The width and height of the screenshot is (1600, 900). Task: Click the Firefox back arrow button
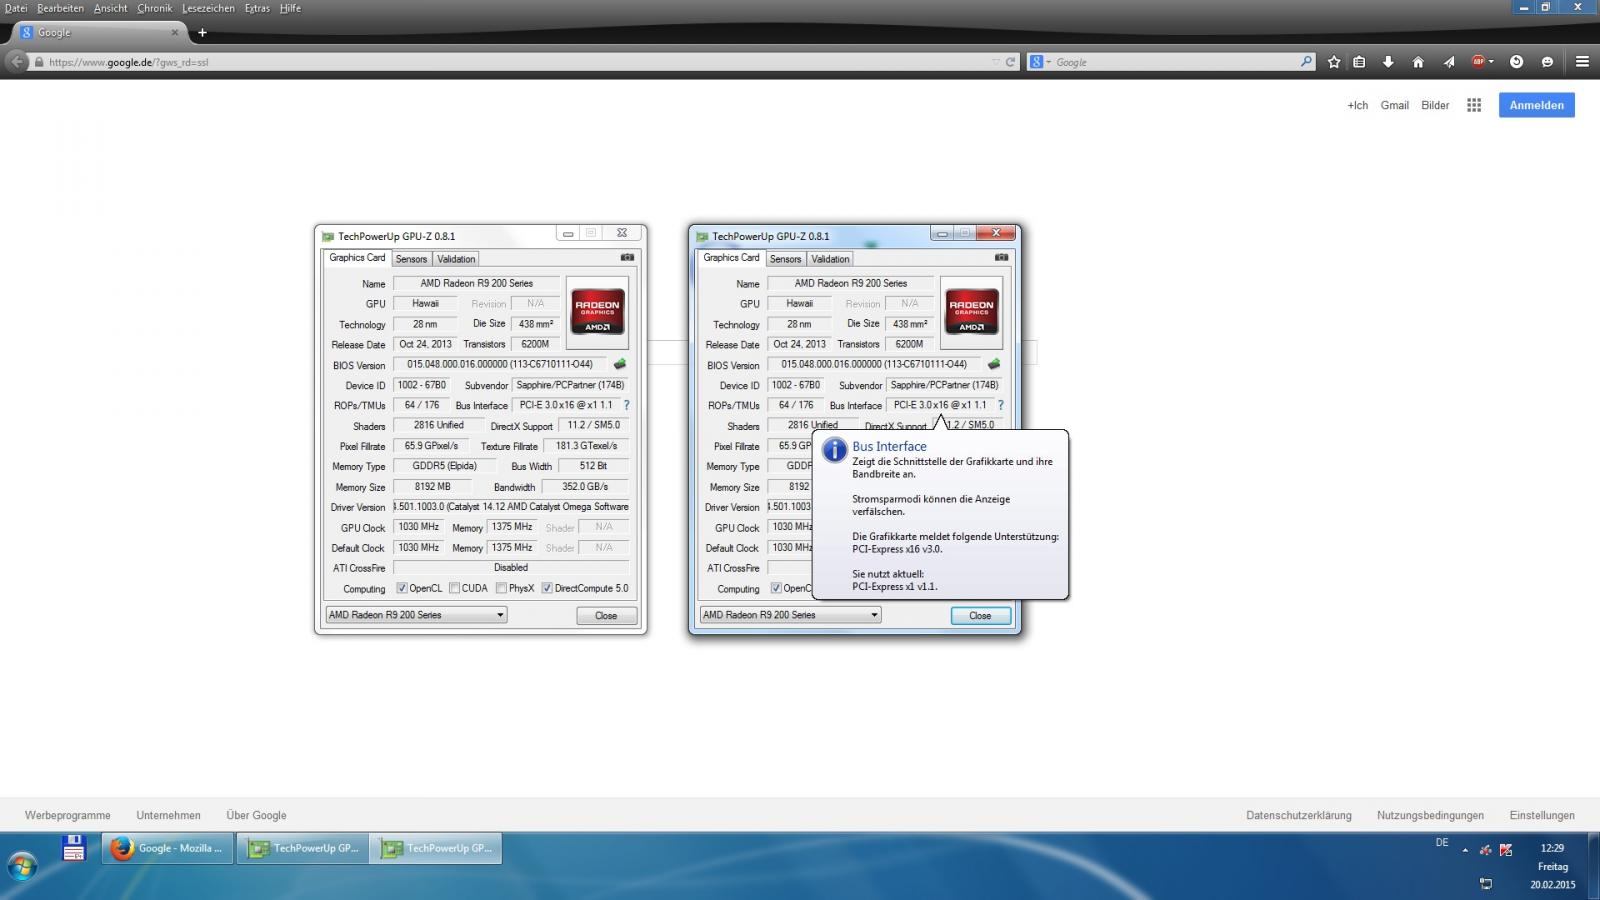click(x=17, y=62)
